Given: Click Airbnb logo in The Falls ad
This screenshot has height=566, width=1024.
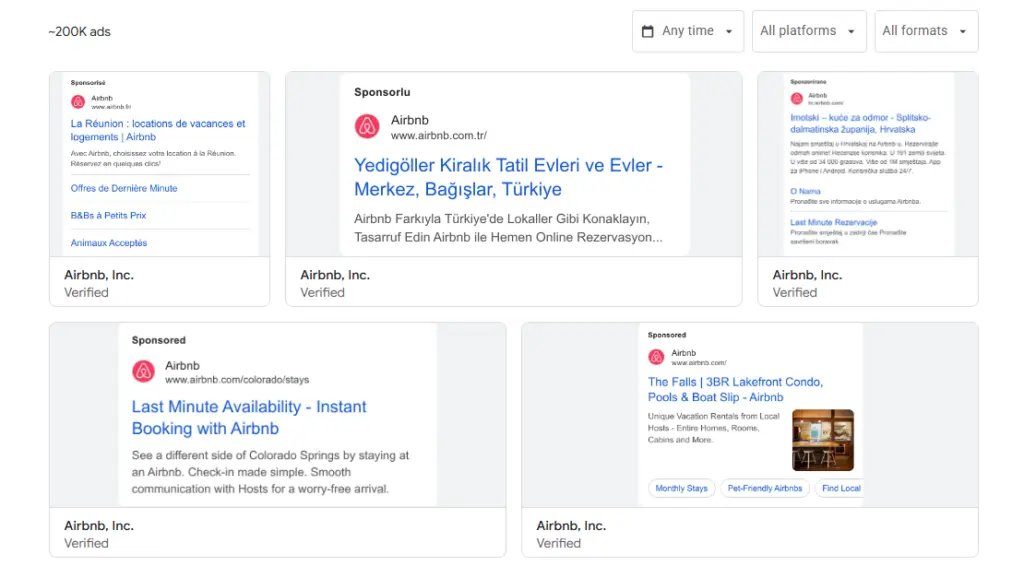Looking at the screenshot, I should pyautogui.click(x=656, y=356).
